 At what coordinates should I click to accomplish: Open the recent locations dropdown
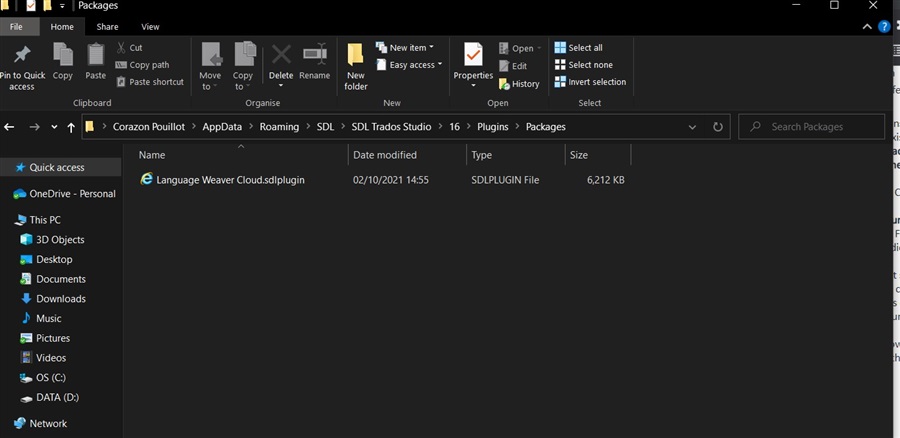(55, 127)
